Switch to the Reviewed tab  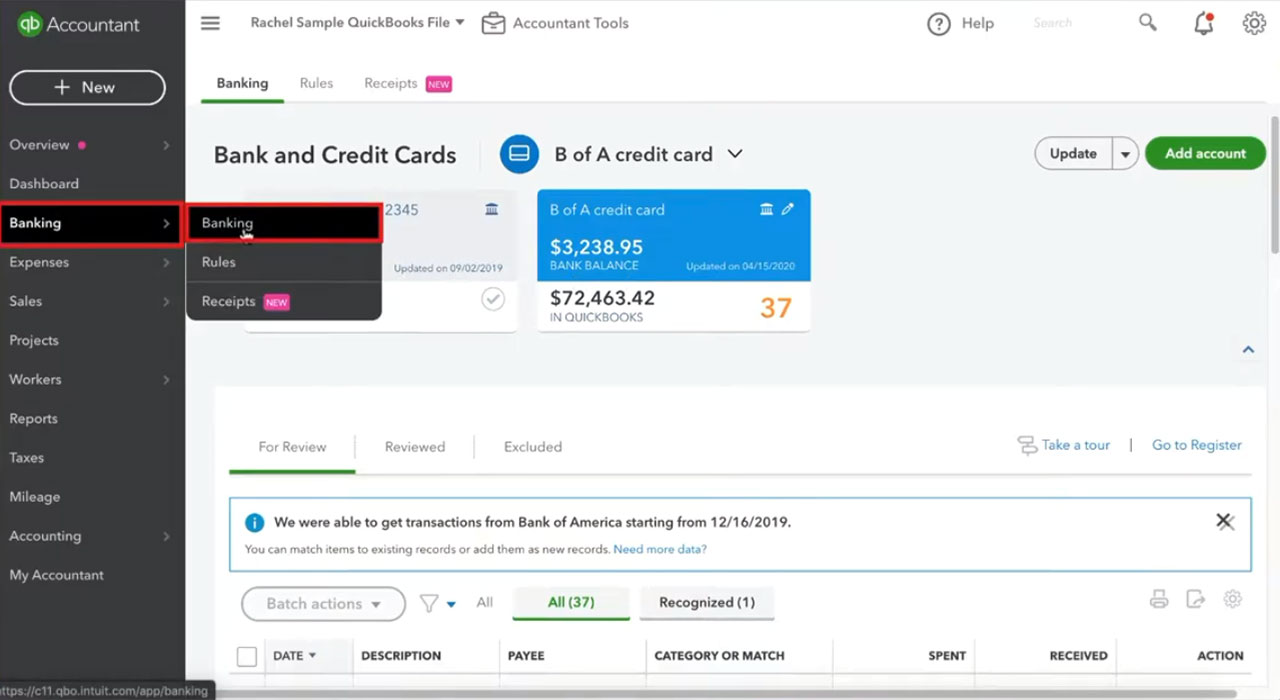pos(415,447)
